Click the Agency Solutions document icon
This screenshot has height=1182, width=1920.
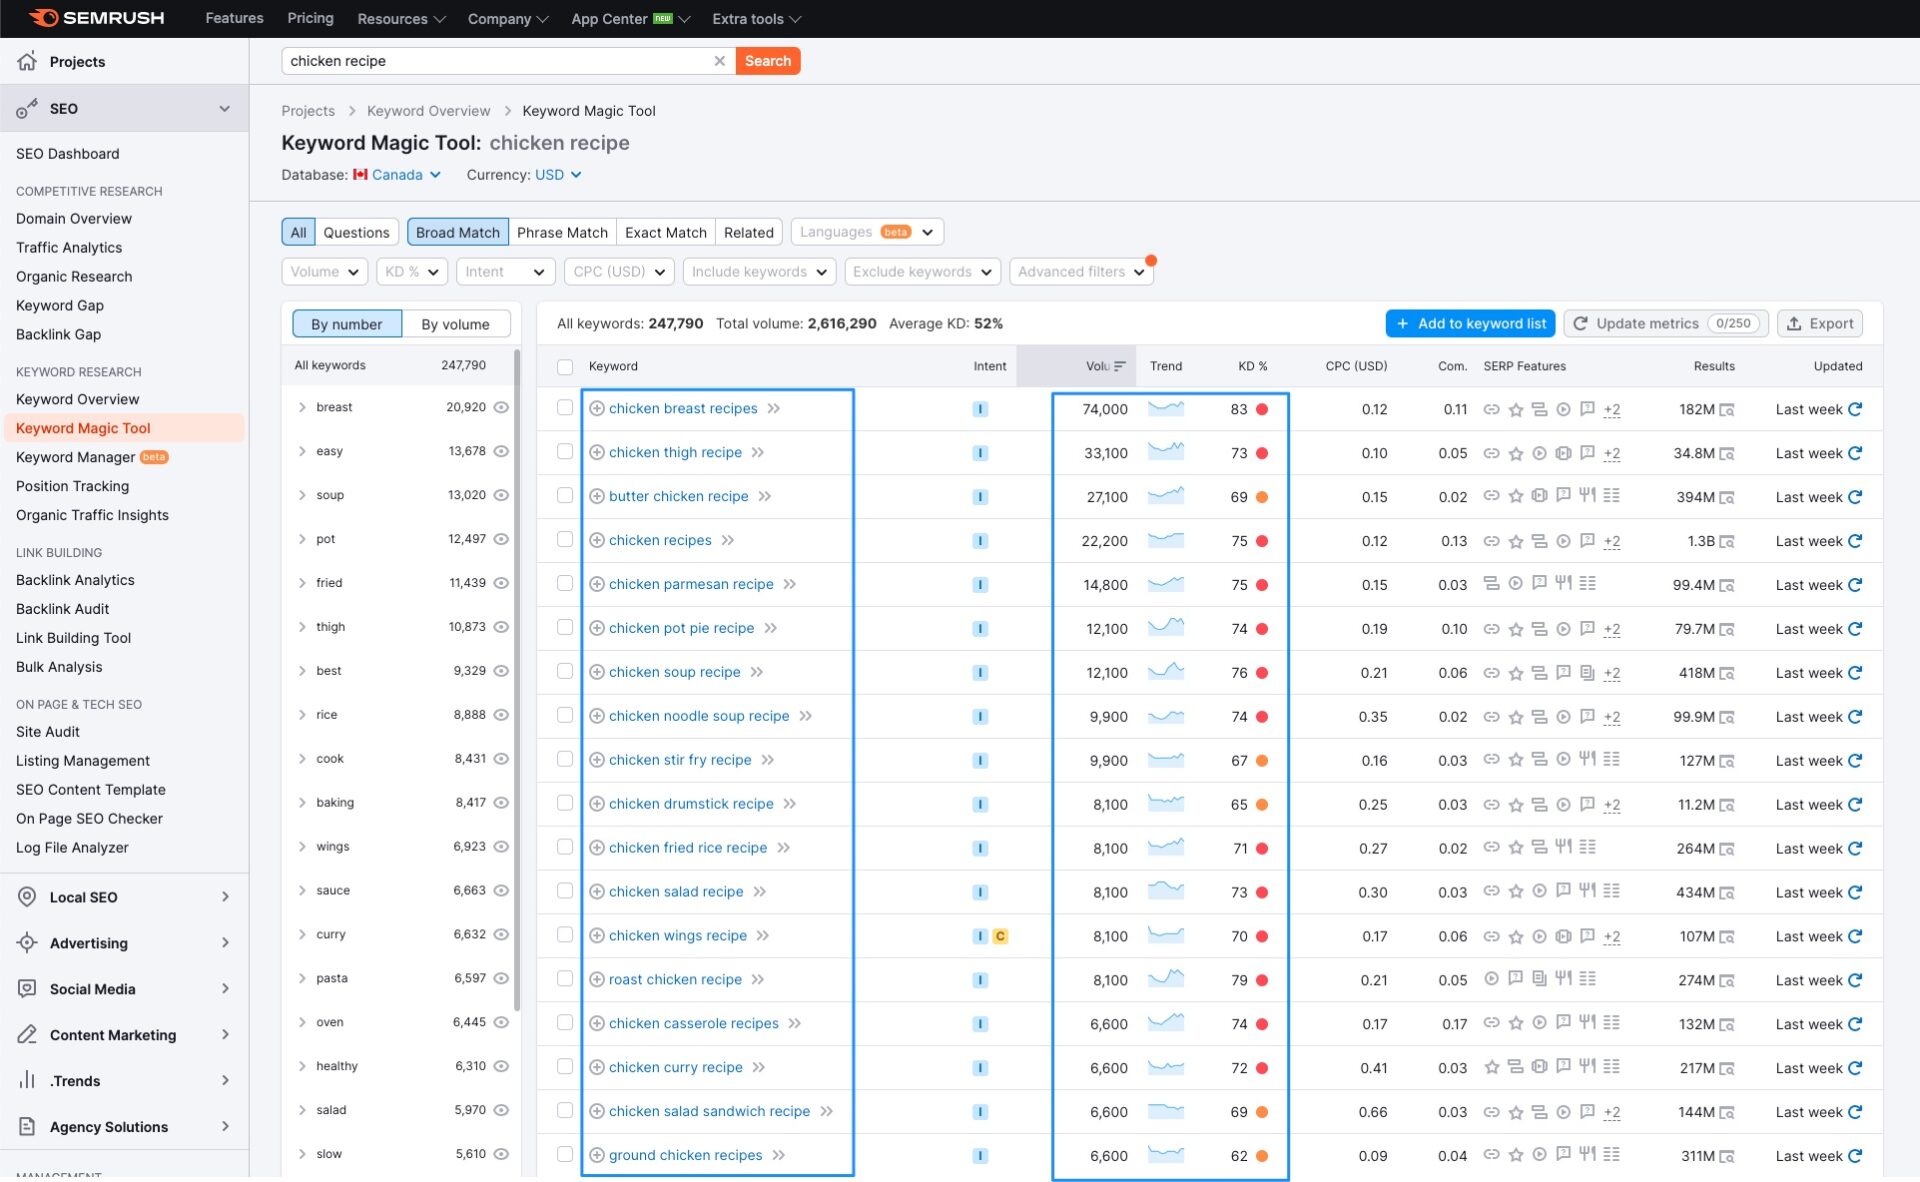27,1126
